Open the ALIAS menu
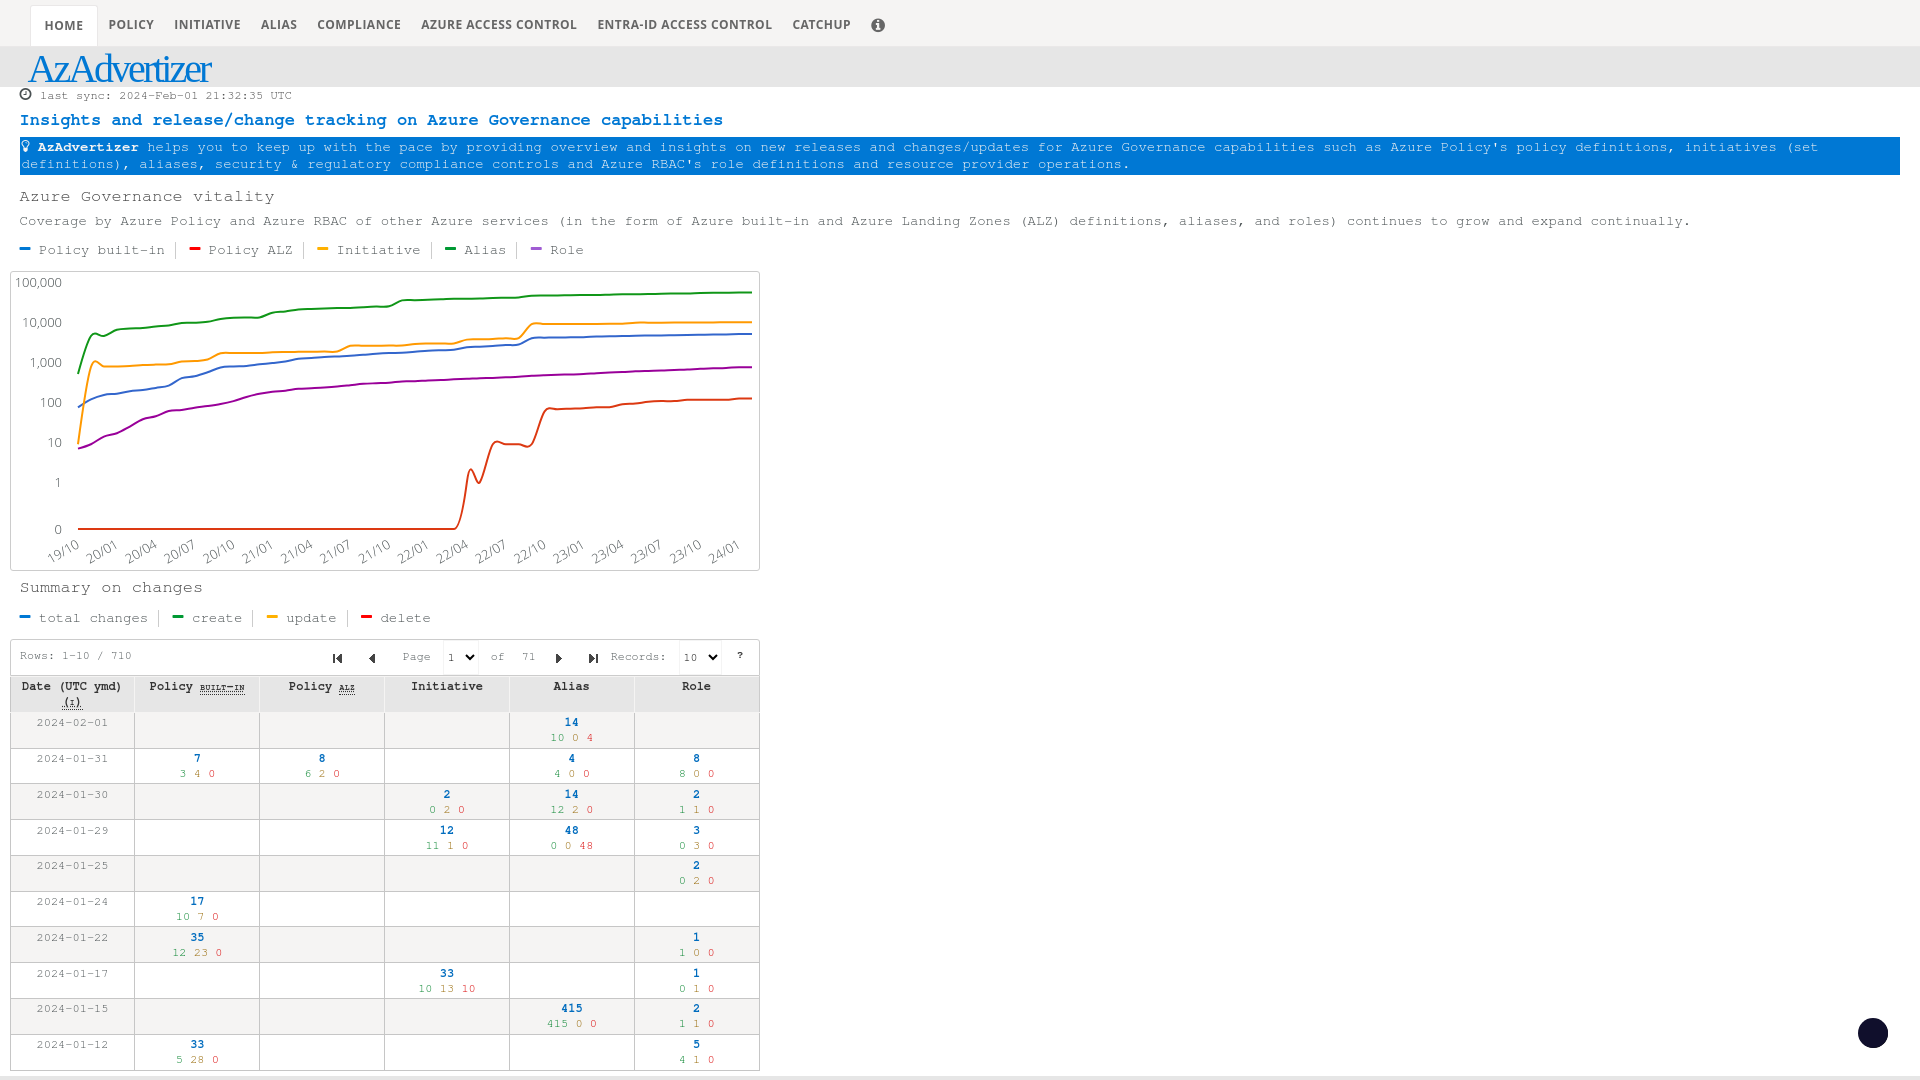1920x1080 pixels. [279, 25]
